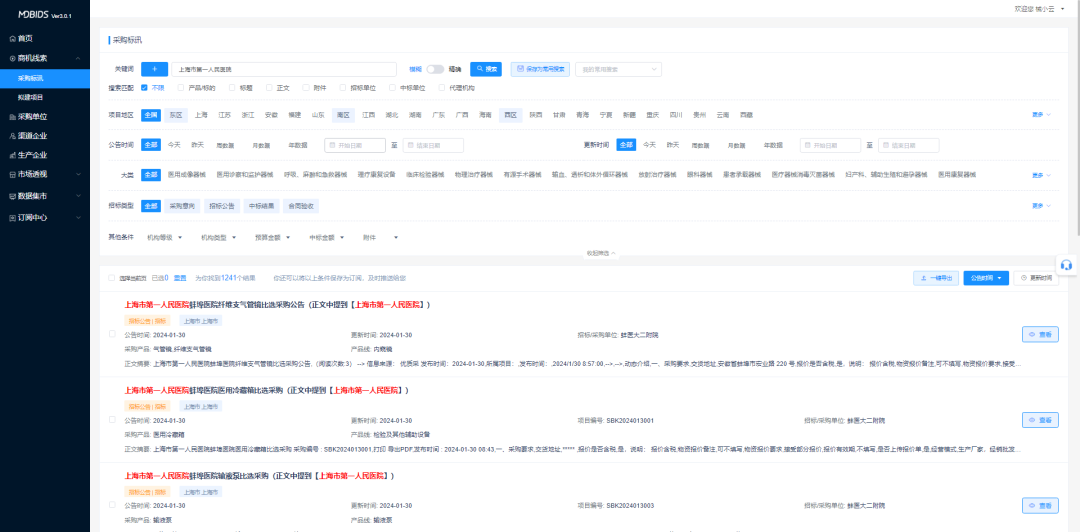Click the 渠道企业 sidebar icon
This screenshot has width=1080, height=532.
point(12,136)
